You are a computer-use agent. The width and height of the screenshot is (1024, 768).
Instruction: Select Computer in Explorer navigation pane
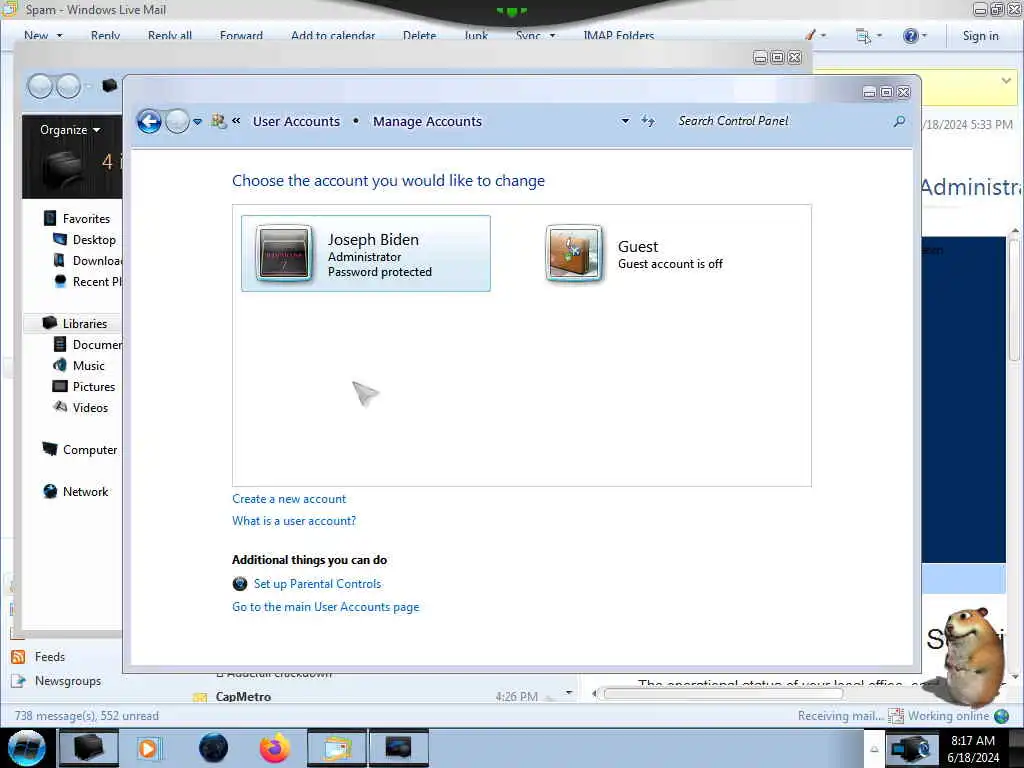pyautogui.click(x=89, y=449)
